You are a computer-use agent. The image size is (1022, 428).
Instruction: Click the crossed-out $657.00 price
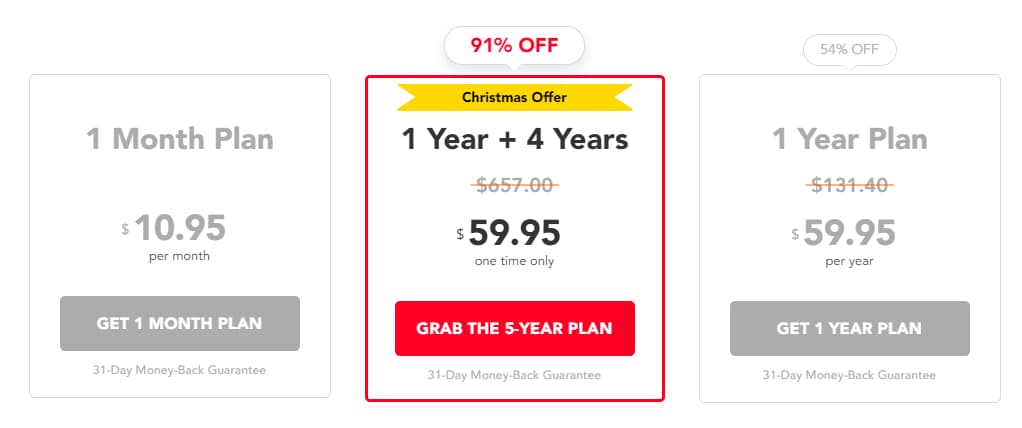coord(514,185)
